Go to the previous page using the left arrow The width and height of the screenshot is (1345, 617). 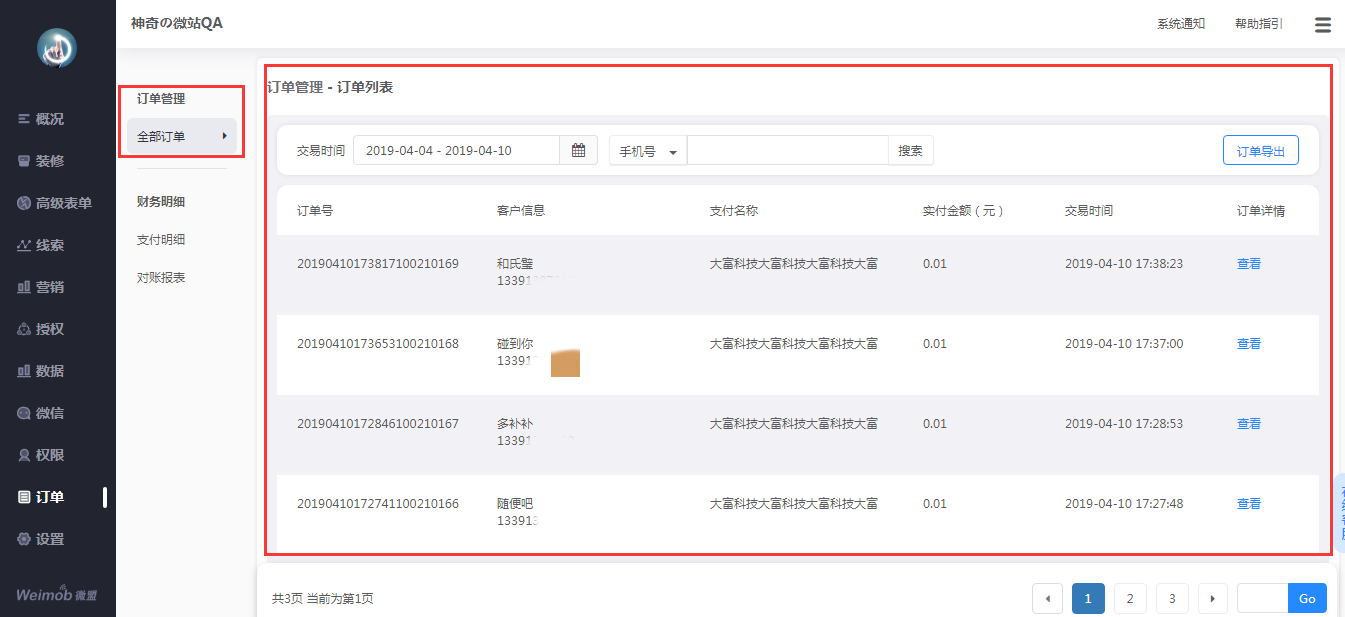coord(1047,599)
